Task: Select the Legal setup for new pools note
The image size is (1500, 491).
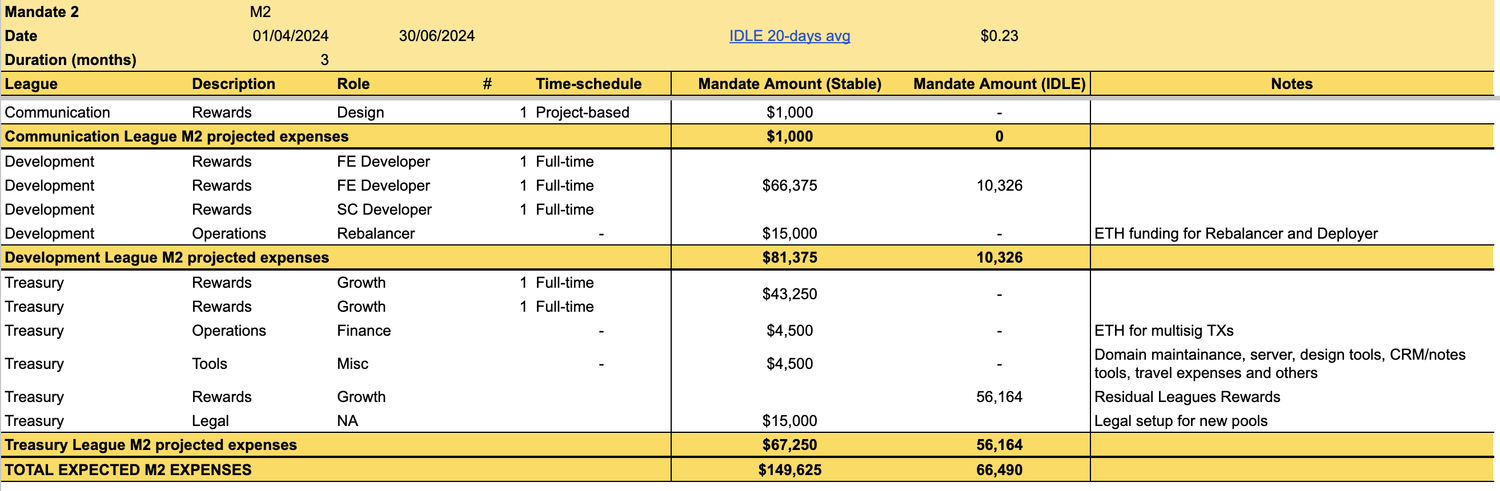Action: (1181, 421)
